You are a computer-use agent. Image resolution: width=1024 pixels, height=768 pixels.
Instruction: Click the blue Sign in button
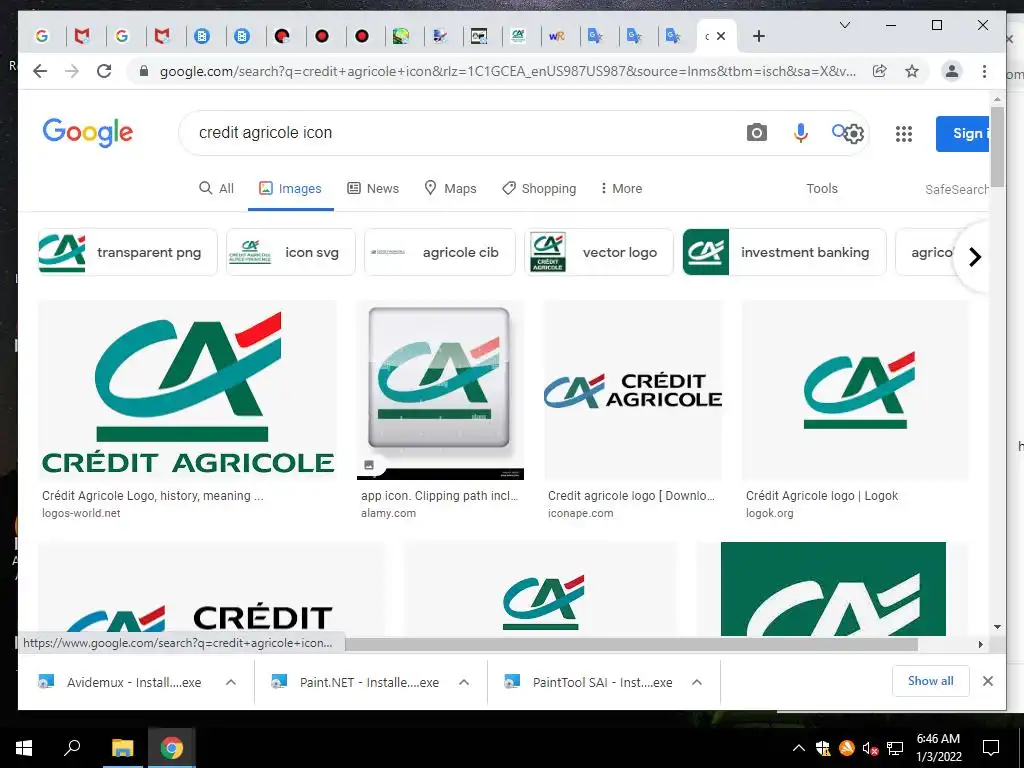coord(963,133)
